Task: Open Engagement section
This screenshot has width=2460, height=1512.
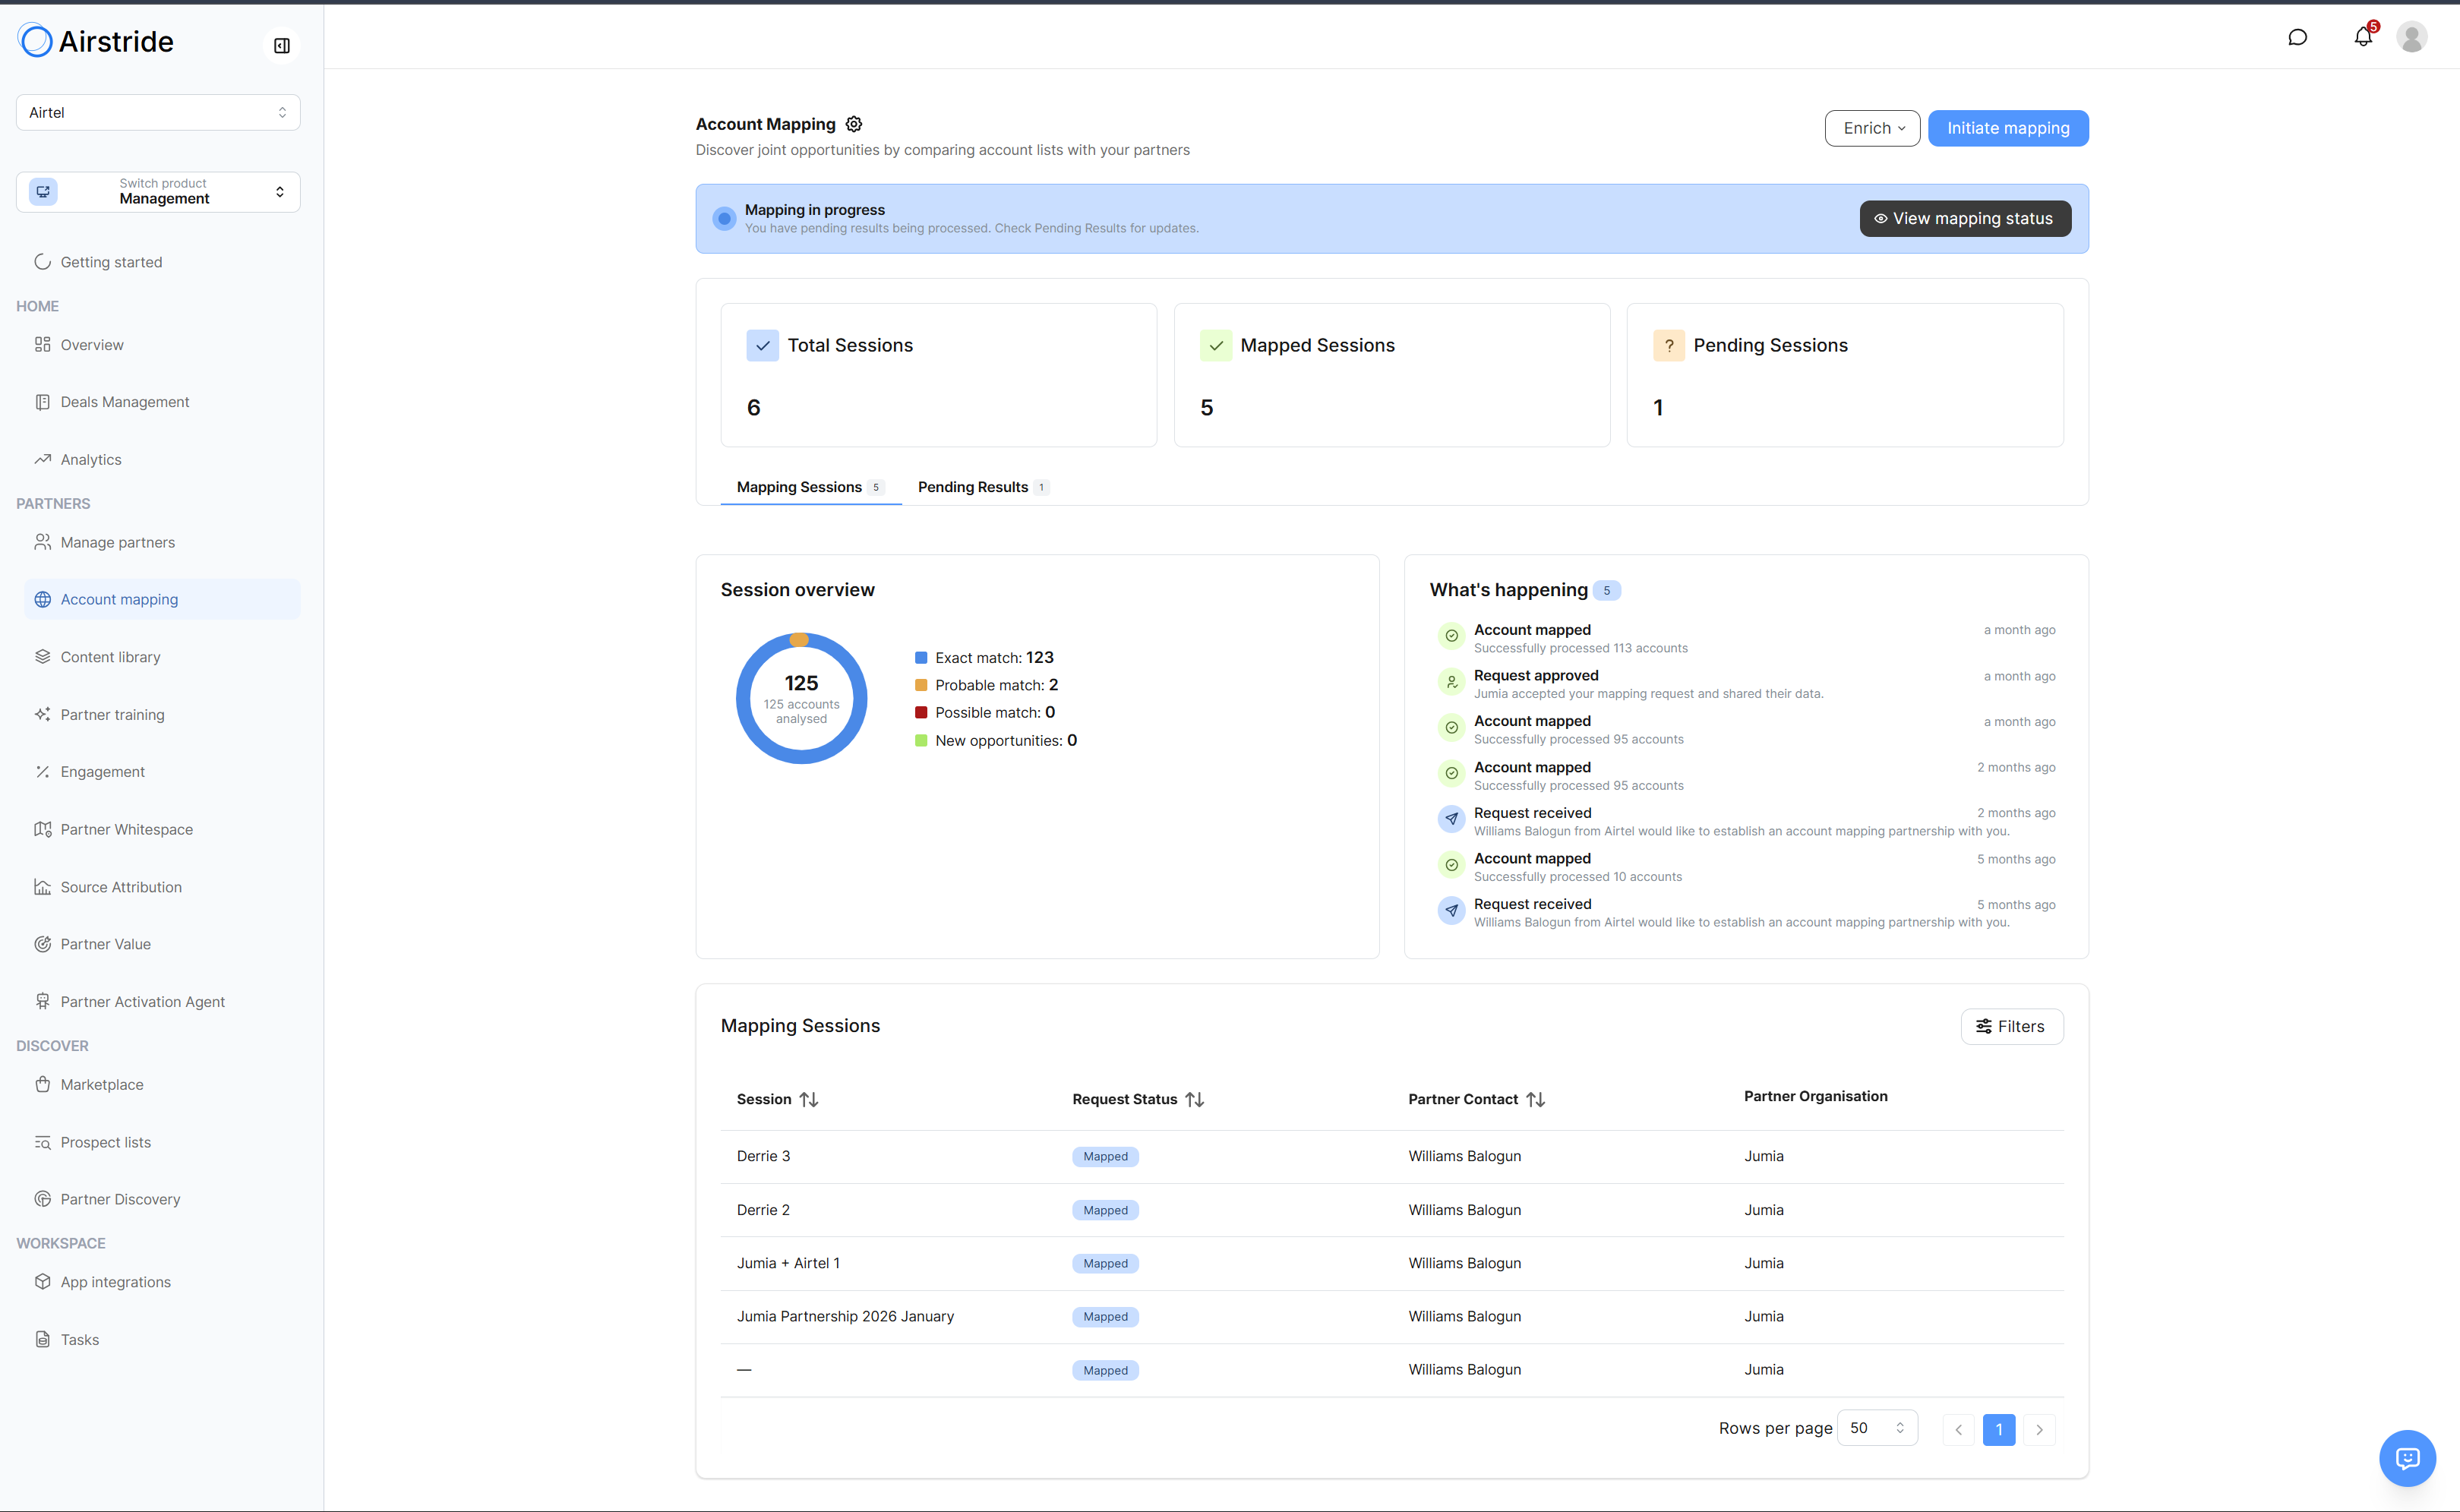Action: tap(162, 772)
